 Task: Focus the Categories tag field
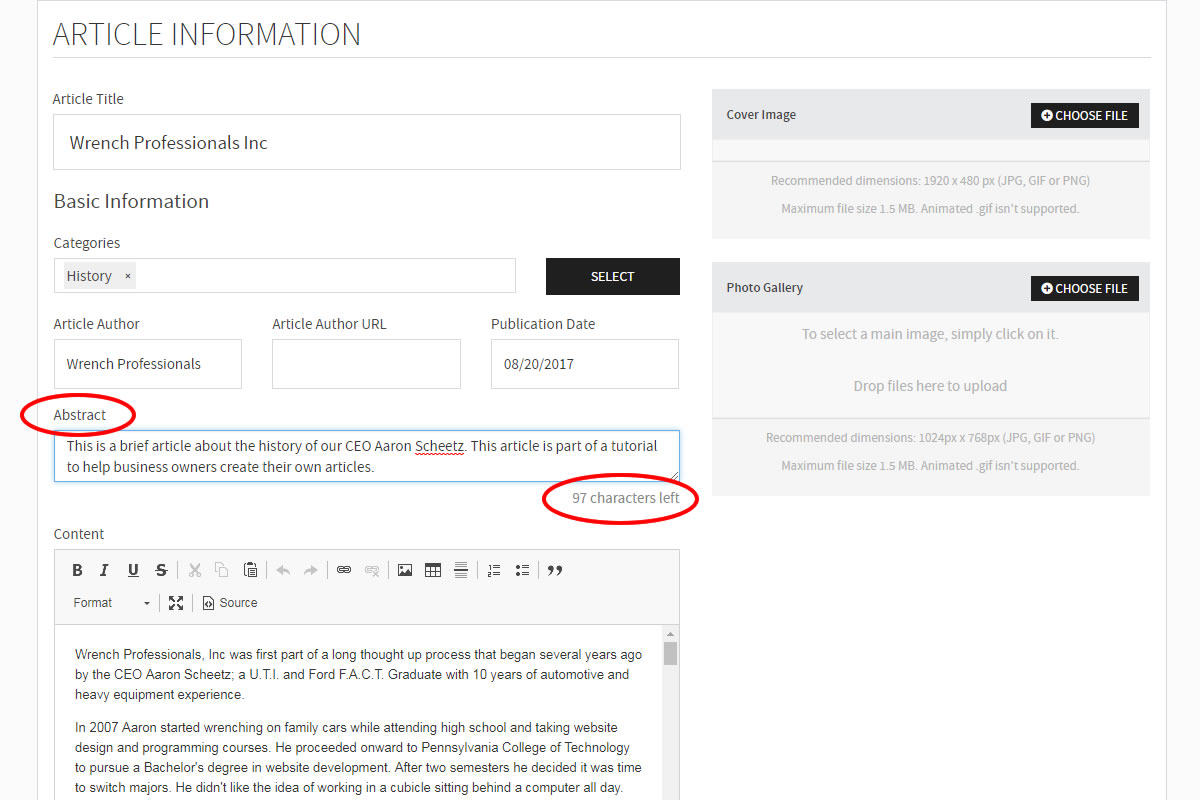pos(285,276)
